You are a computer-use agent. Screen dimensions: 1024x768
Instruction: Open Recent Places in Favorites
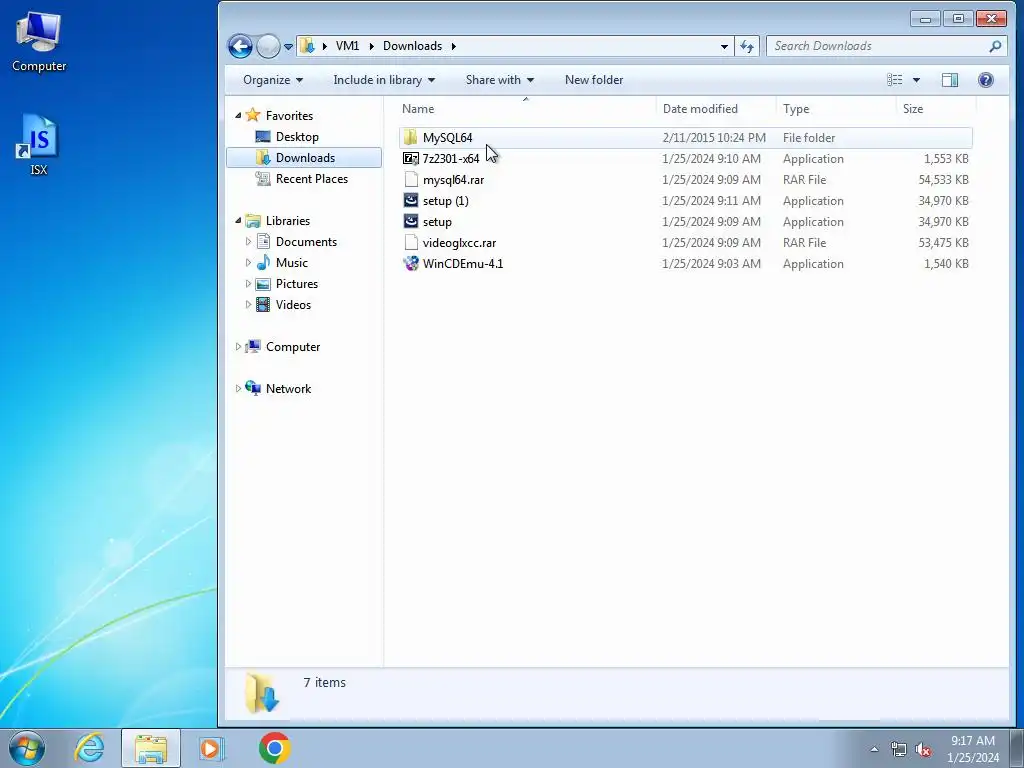click(x=312, y=178)
